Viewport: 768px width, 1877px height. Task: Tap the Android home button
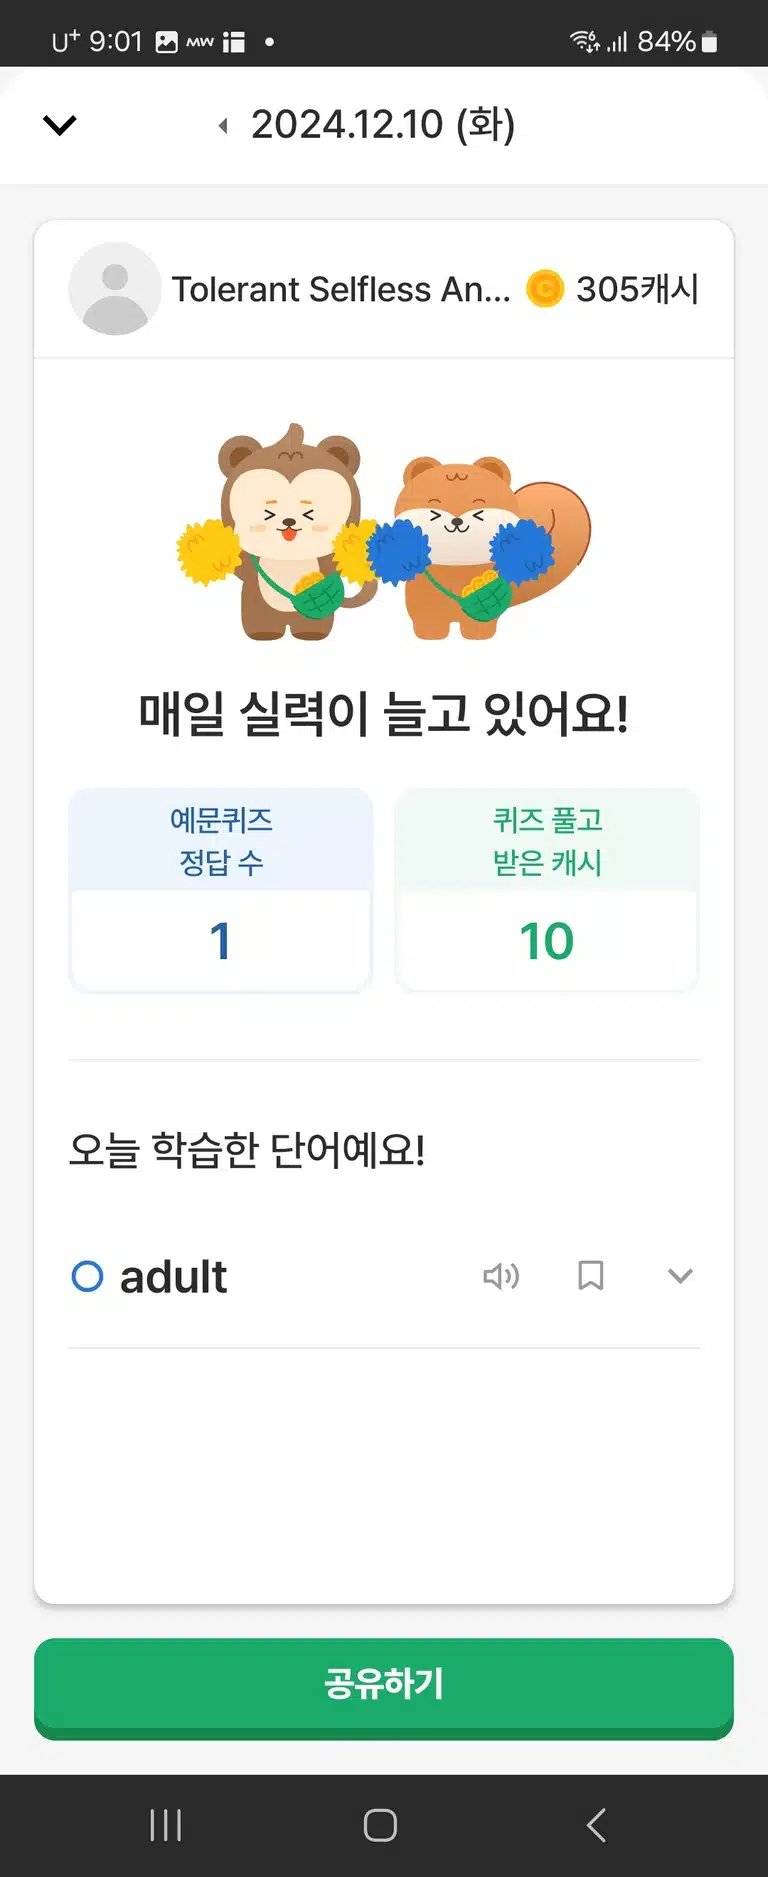pos(380,1825)
